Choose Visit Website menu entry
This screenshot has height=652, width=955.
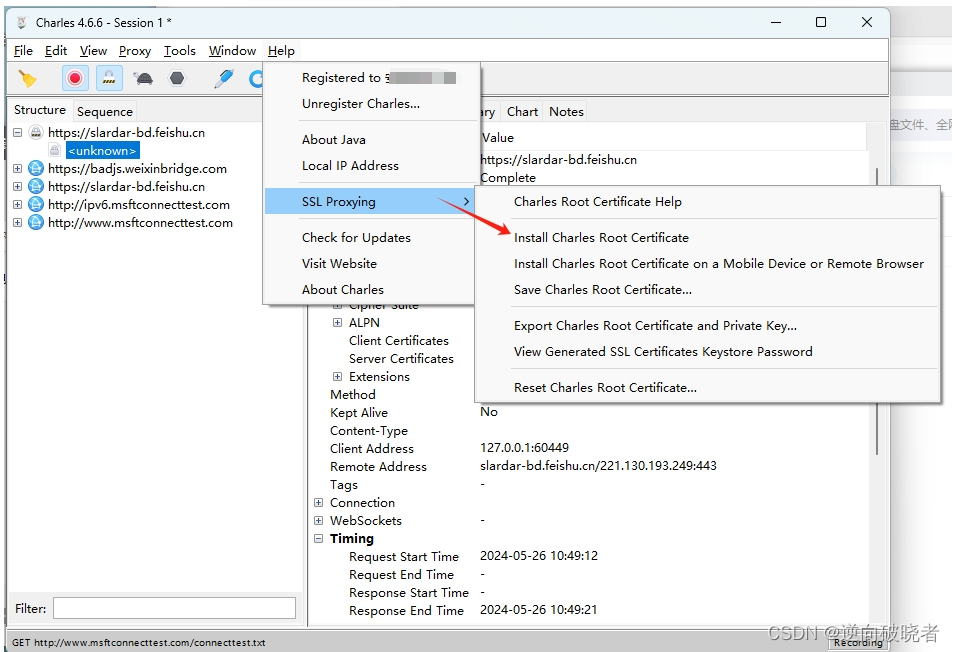[x=372, y=264]
